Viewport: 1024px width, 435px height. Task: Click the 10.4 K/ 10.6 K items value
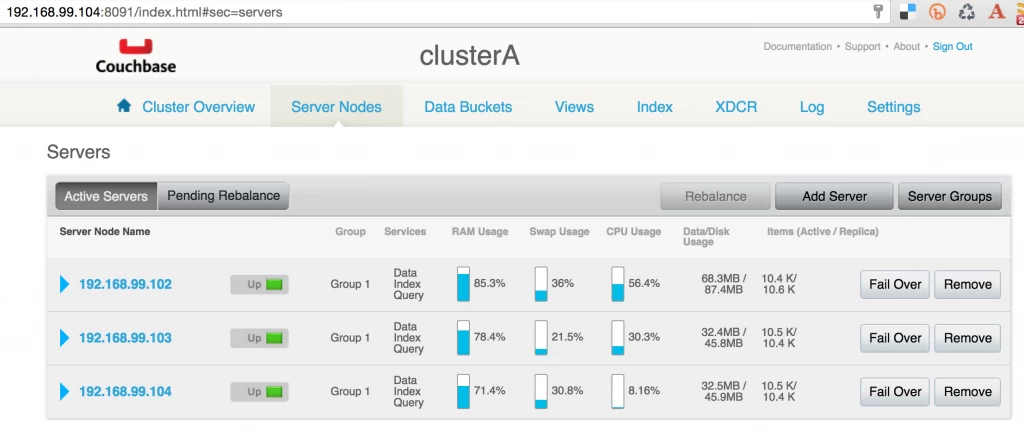[x=778, y=284]
